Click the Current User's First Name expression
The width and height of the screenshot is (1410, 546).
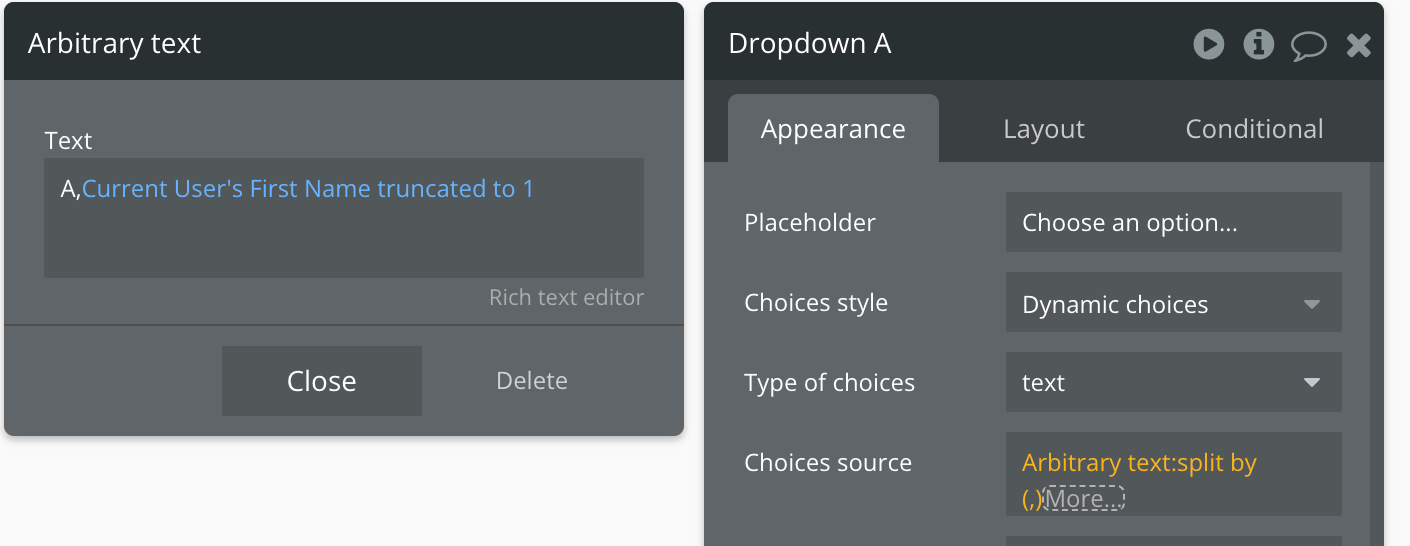point(308,189)
